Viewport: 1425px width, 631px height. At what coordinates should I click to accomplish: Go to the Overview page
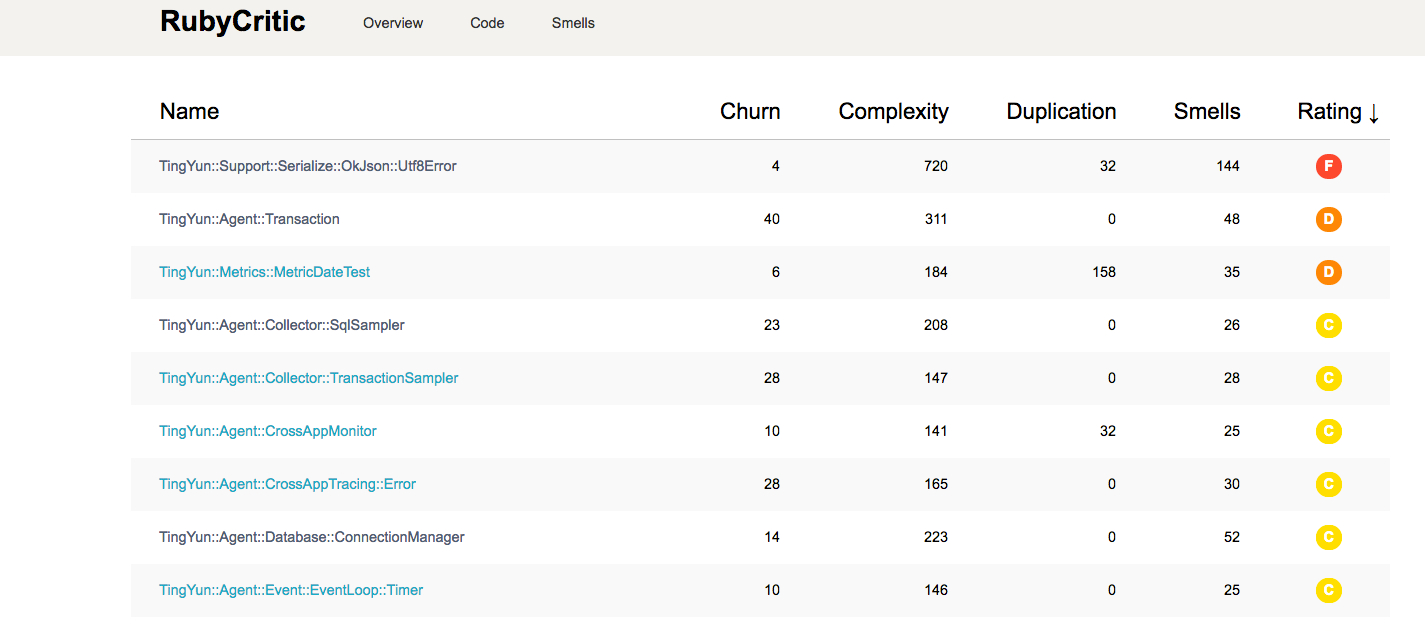click(393, 23)
